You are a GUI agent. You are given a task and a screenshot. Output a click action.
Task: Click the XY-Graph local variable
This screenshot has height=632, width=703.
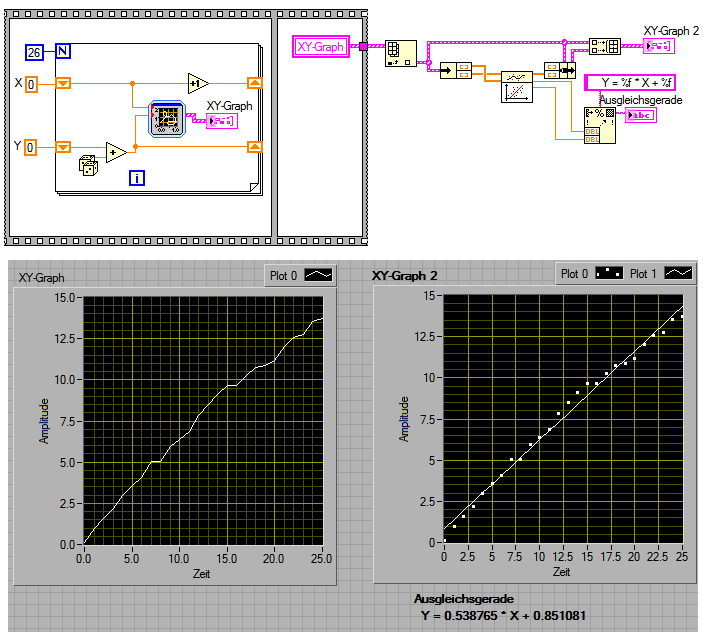click(321, 47)
